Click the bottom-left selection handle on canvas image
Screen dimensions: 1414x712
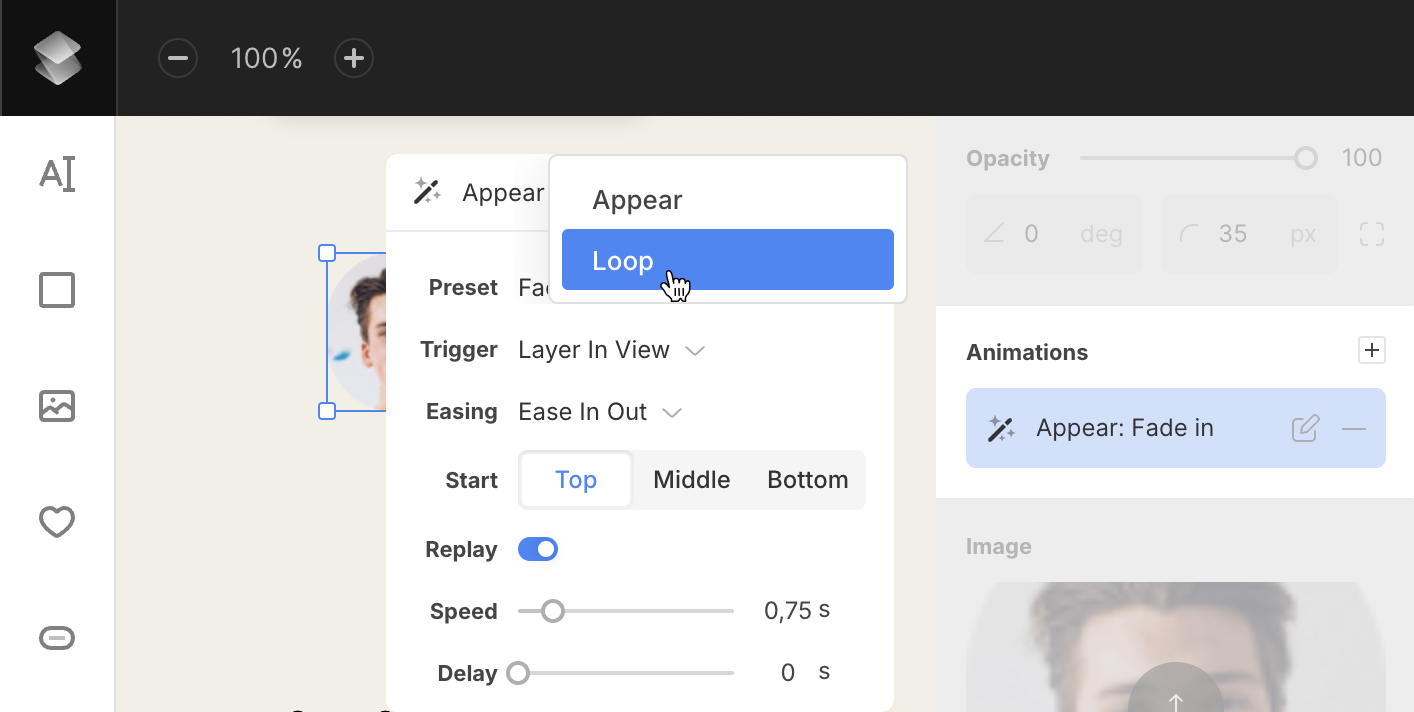point(327,410)
